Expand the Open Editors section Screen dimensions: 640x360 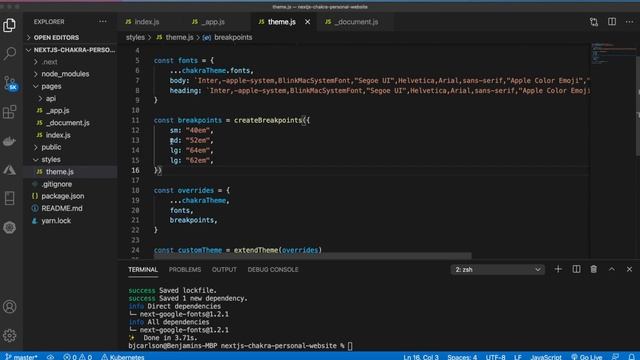tap(56, 37)
